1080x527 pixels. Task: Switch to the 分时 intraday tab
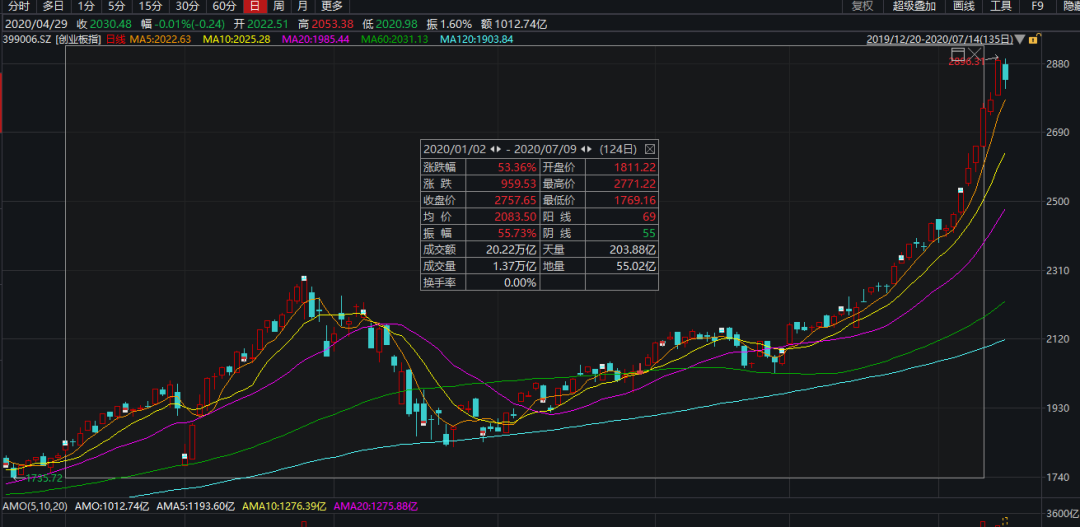[x=18, y=6]
